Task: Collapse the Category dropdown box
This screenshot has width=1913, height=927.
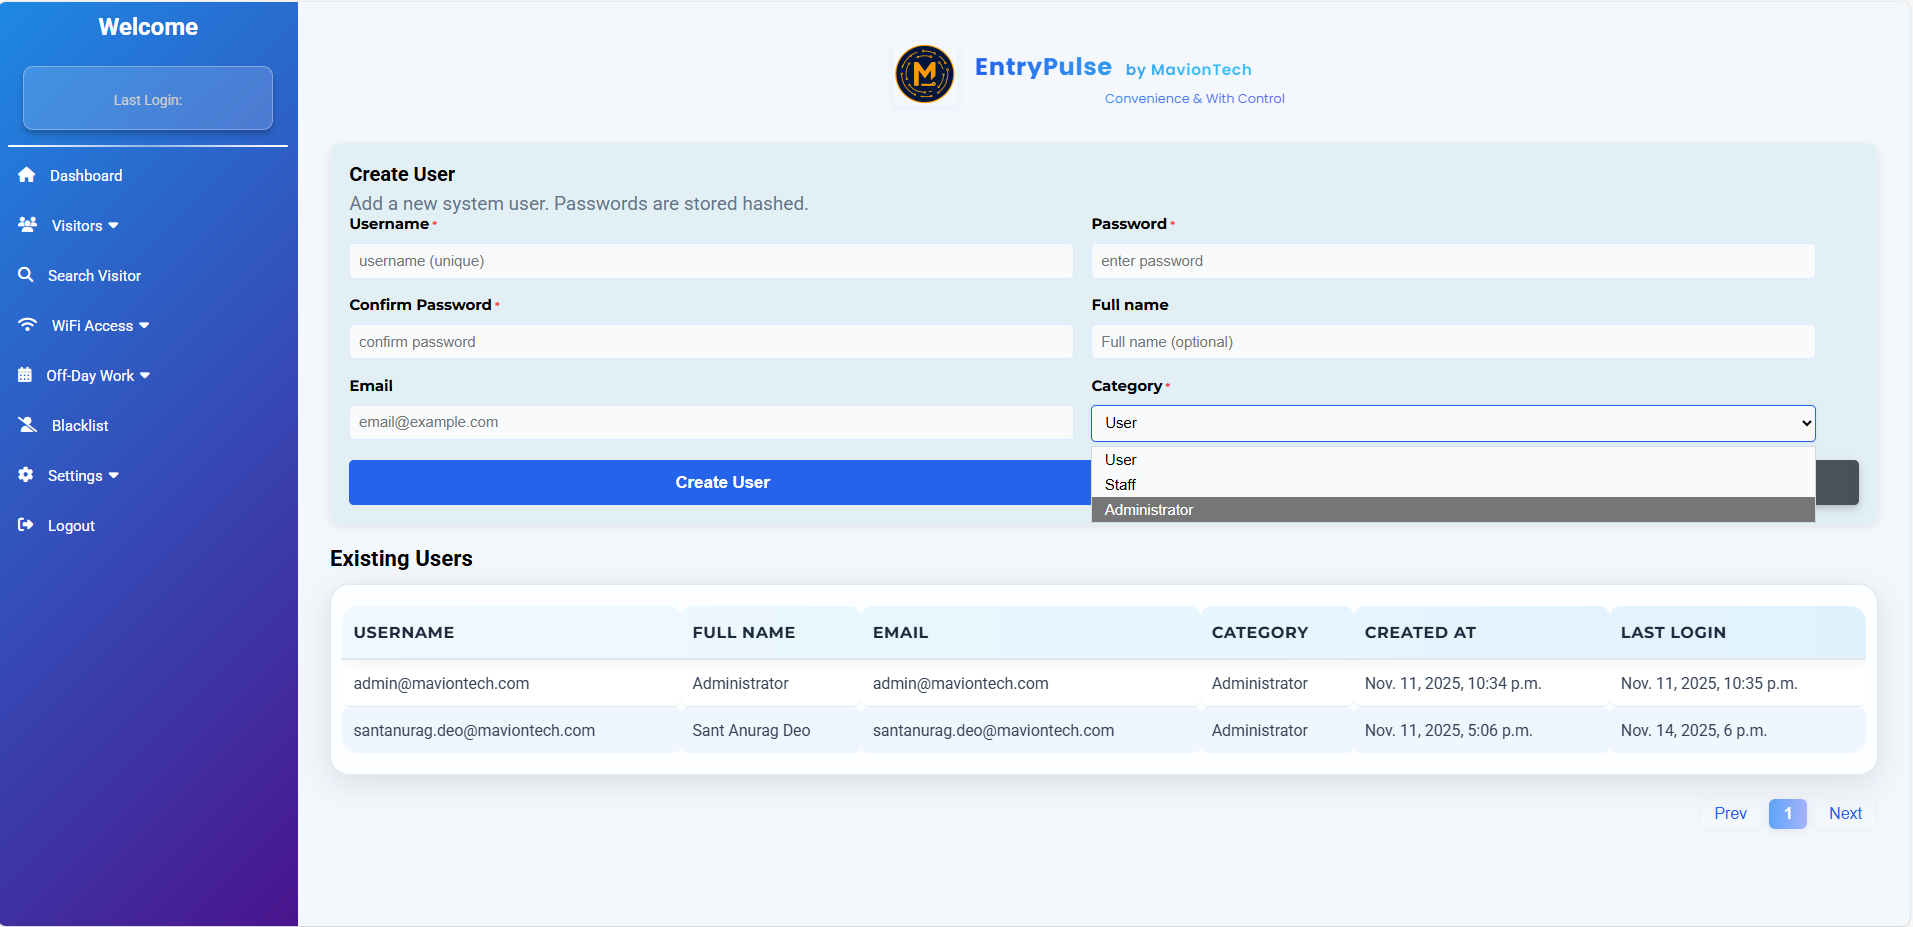Action: point(1452,423)
